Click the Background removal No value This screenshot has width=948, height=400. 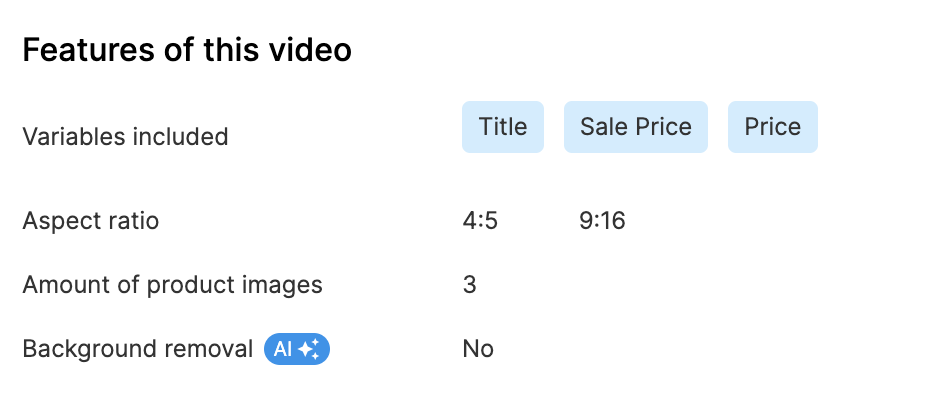(478, 349)
